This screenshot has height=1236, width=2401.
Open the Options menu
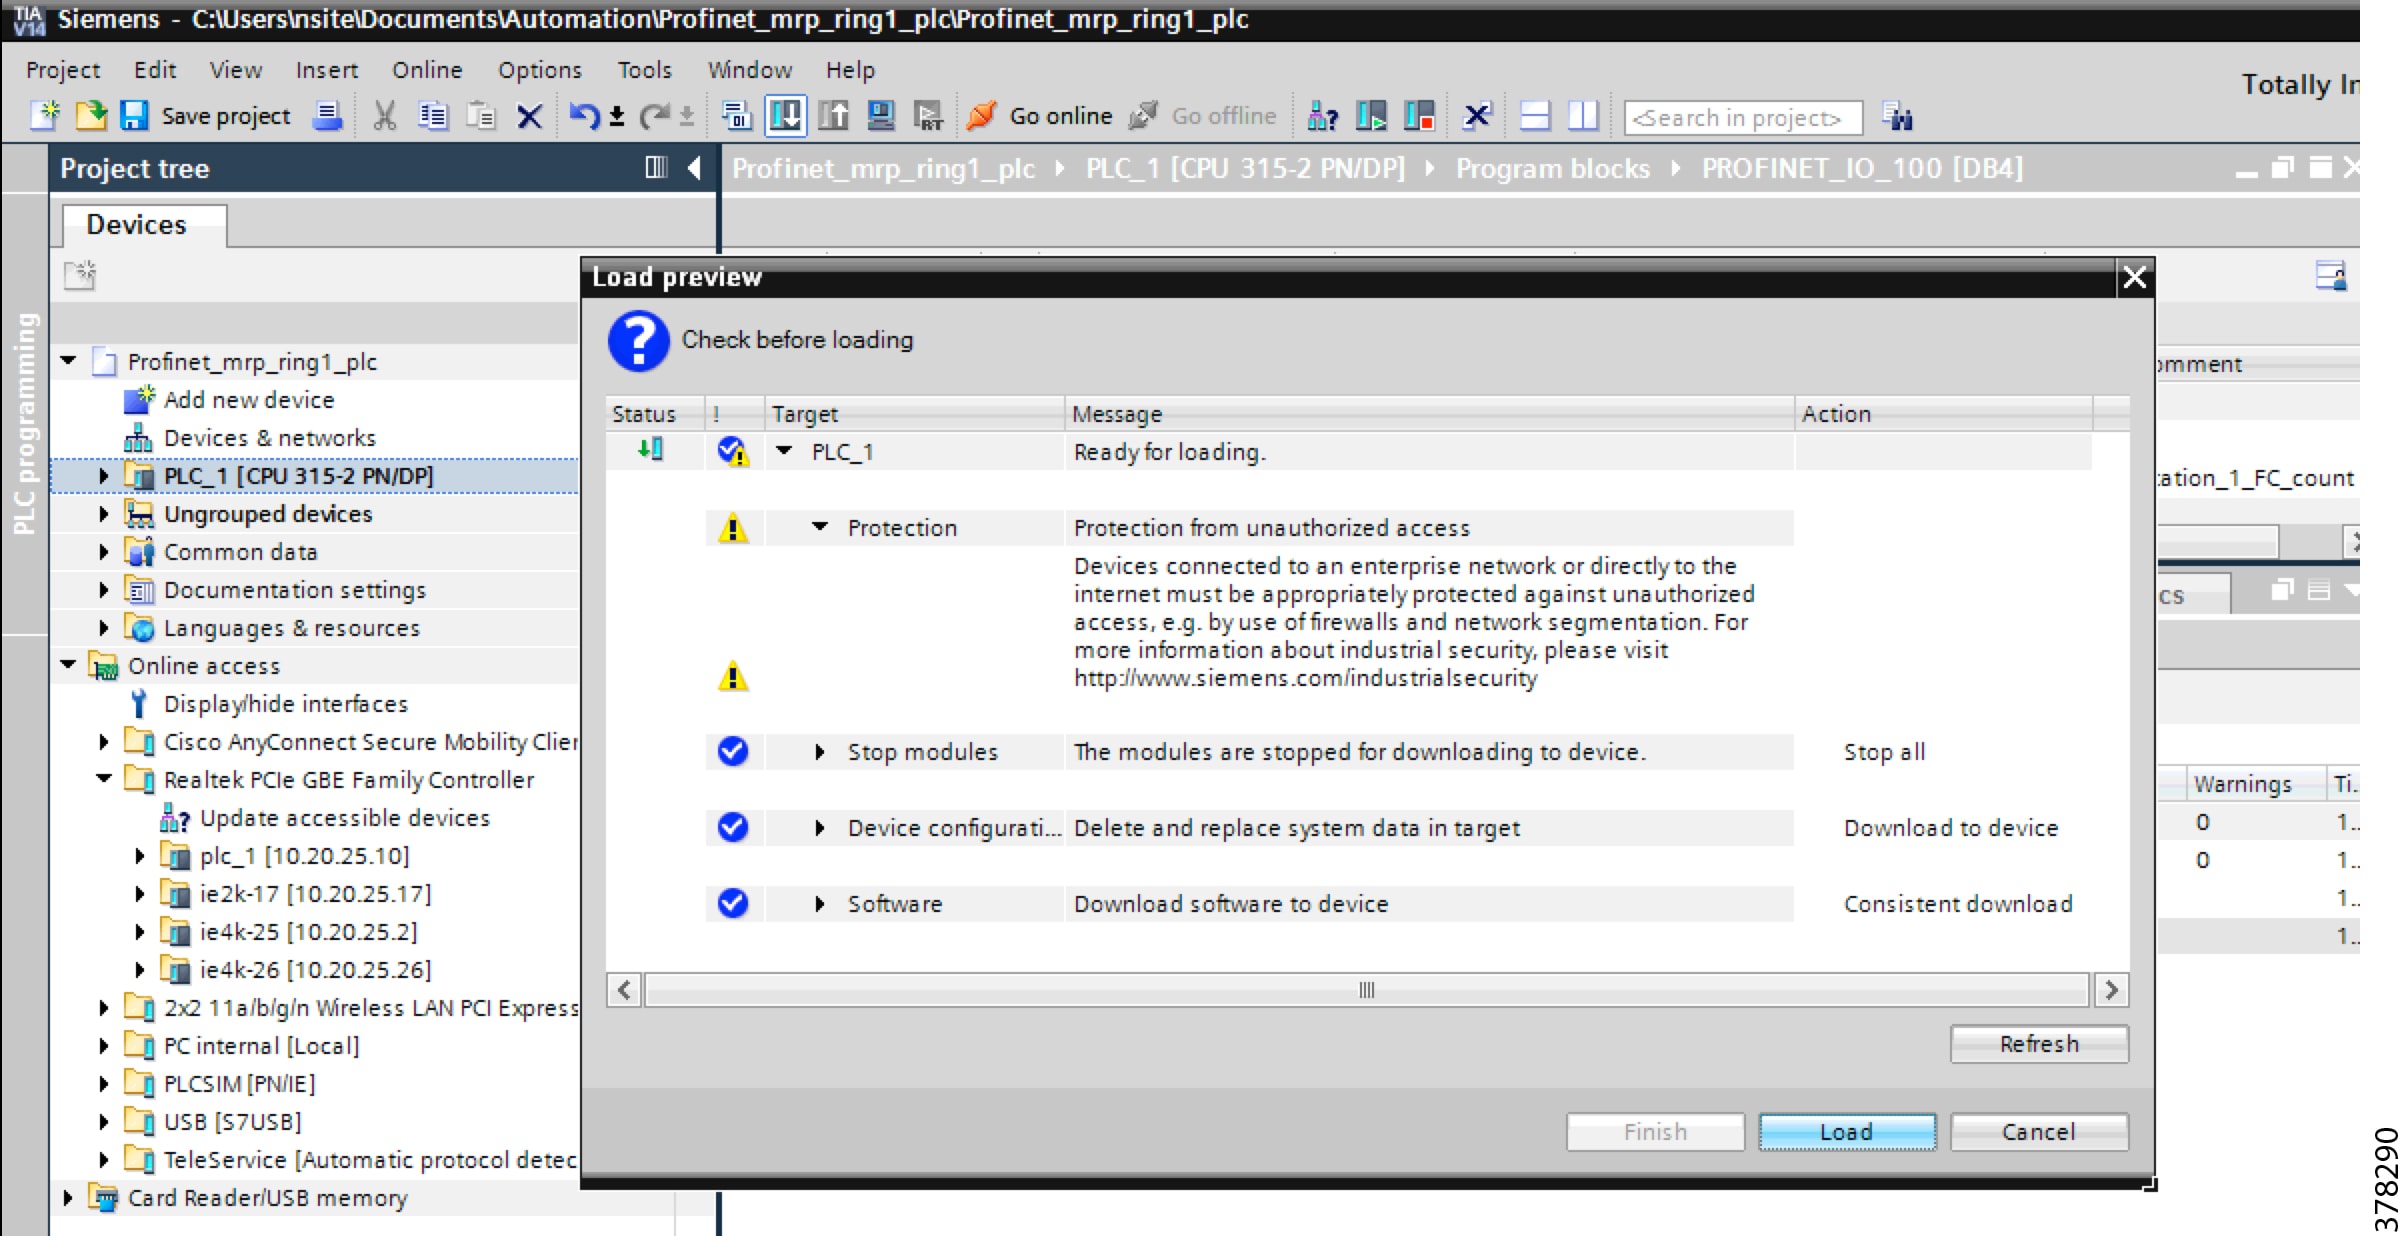coord(540,70)
